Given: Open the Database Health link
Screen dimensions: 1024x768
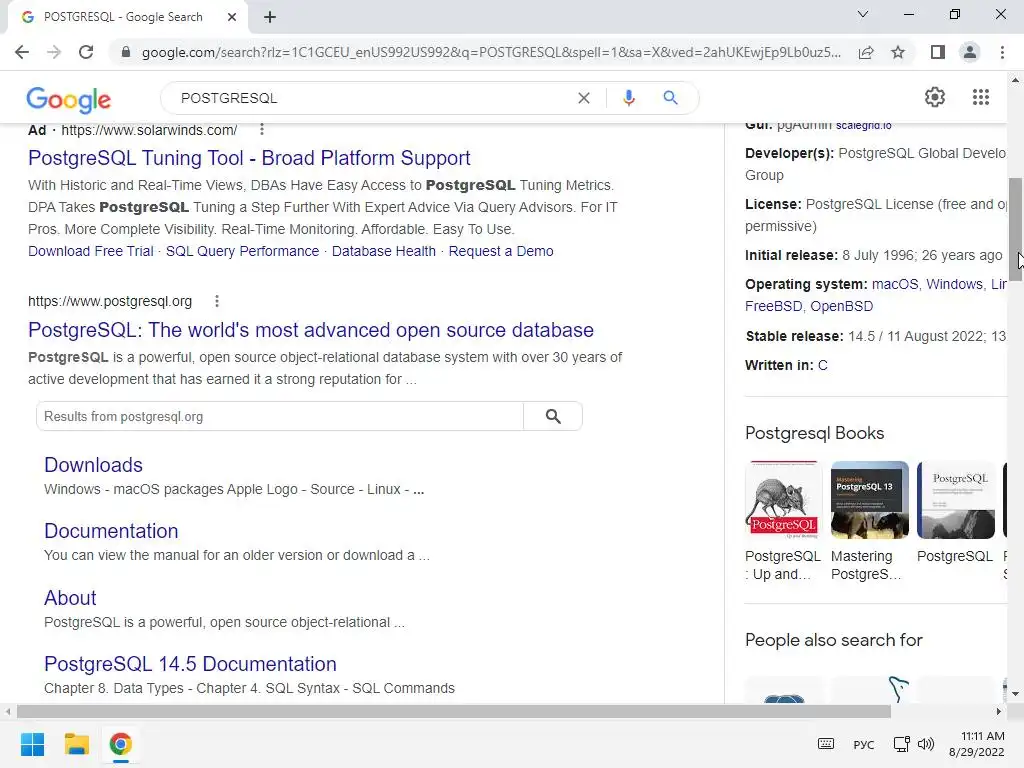Looking at the screenshot, I should click(x=383, y=251).
